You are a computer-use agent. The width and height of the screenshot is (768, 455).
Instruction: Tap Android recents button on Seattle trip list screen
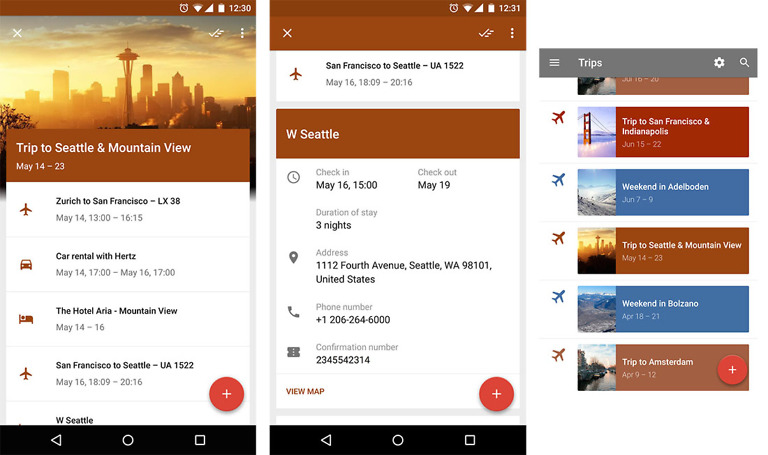(x=200, y=440)
